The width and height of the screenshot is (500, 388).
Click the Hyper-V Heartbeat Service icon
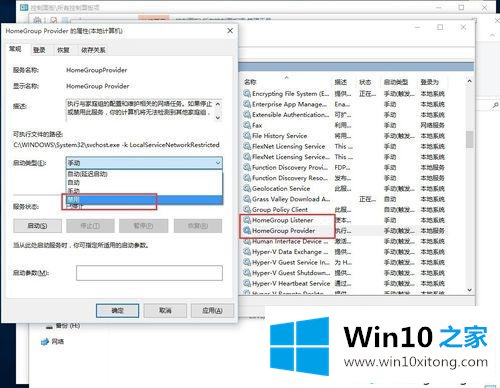[247, 283]
